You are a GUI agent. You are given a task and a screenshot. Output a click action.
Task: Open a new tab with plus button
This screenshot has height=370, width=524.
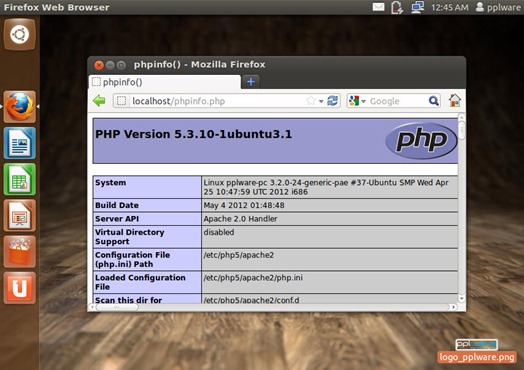tap(251, 82)
